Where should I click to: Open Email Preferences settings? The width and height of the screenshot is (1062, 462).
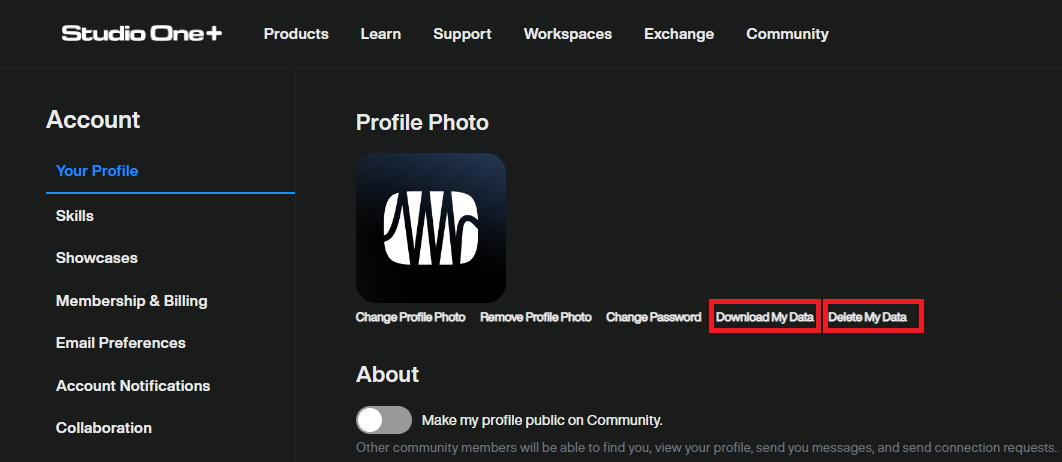121,343
